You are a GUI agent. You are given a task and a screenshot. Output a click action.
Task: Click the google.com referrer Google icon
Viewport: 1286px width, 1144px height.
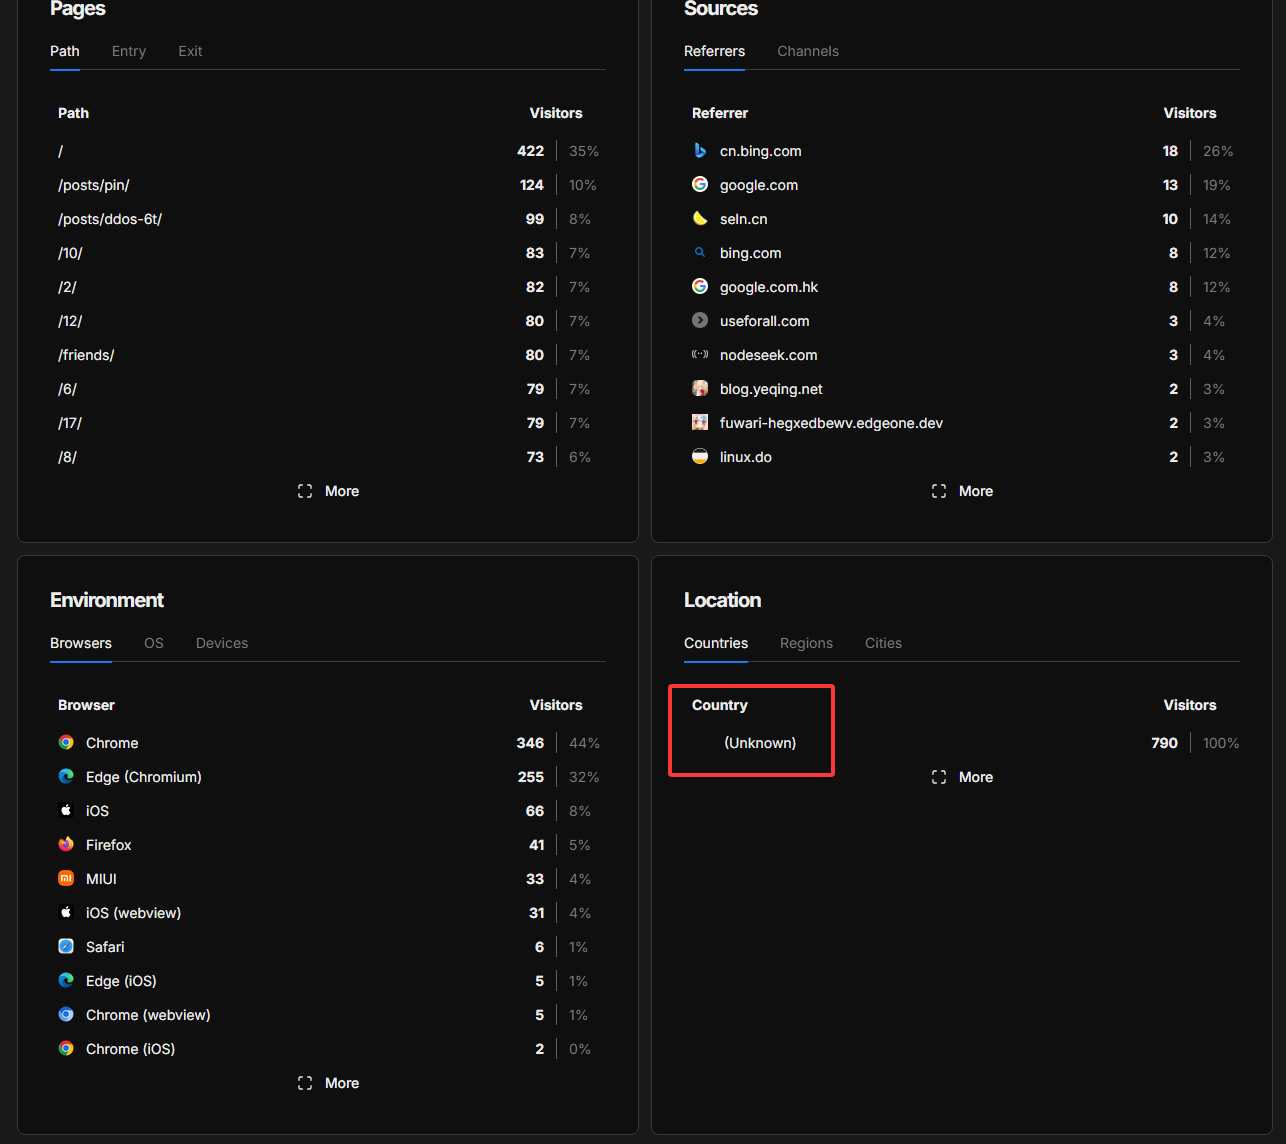tap(700, 185)
